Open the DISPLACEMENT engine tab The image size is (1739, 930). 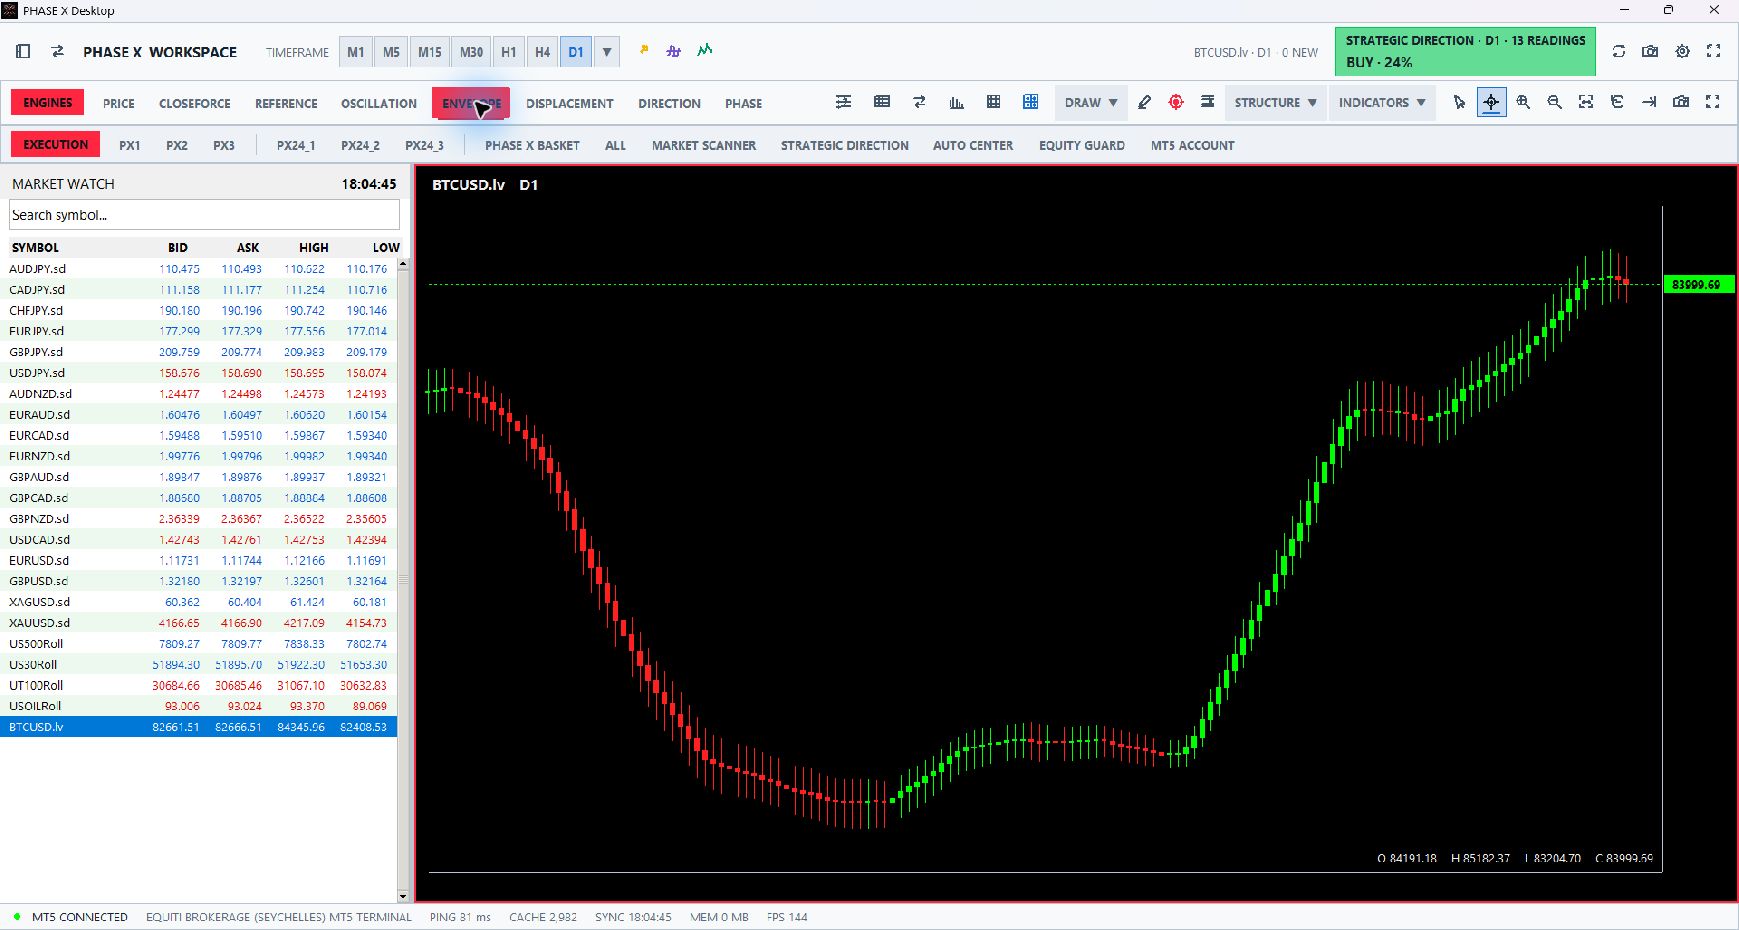pos(570,103)
